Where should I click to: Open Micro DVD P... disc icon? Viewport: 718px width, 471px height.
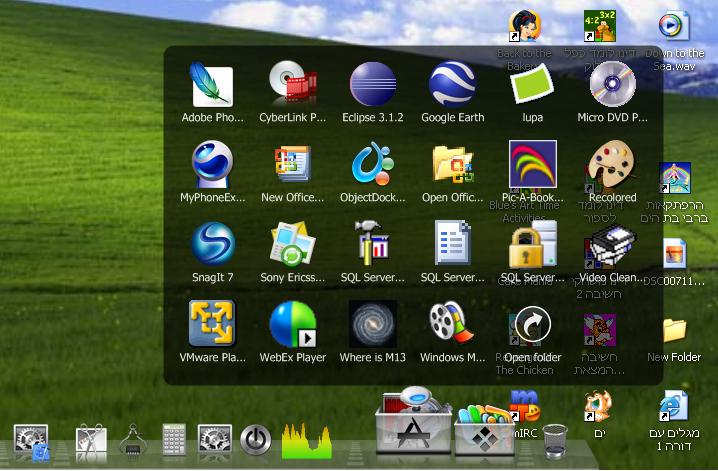(x=613, y=84)
